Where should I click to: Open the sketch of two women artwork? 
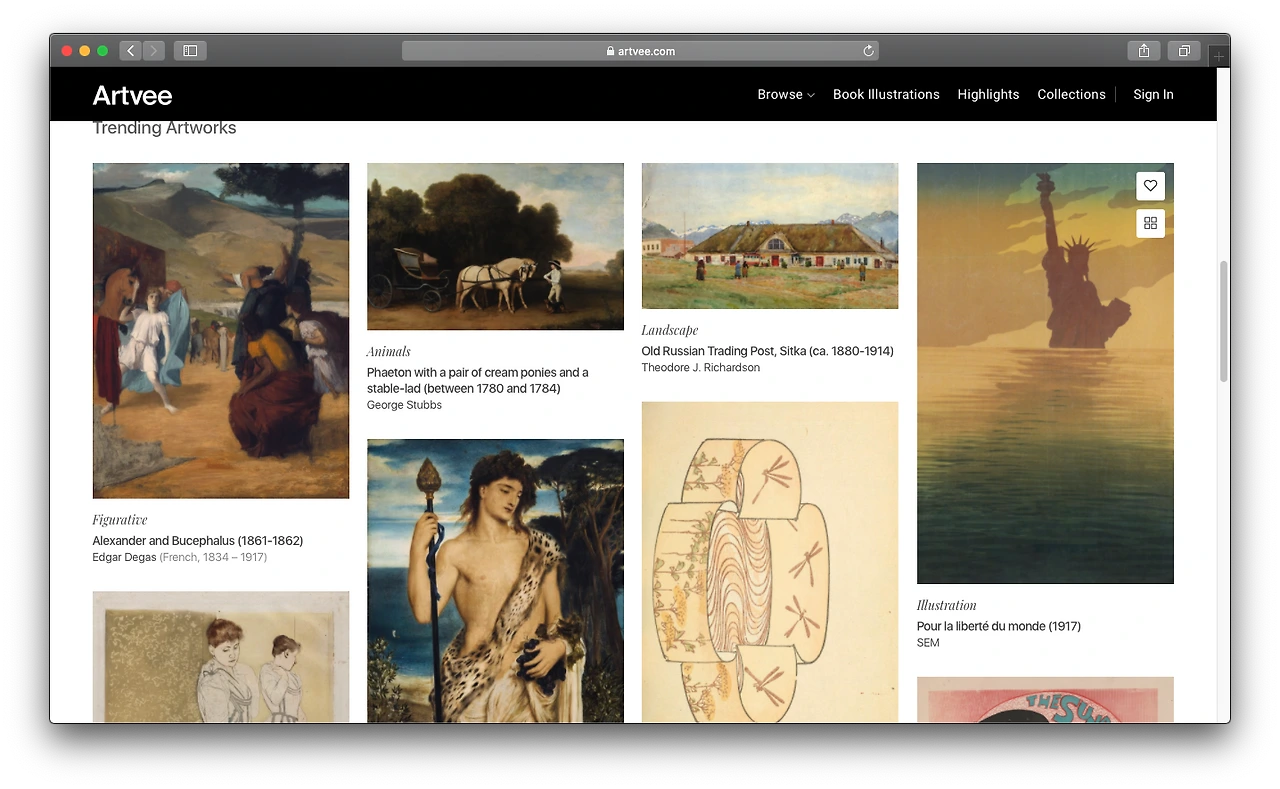(x=221, y=657)
